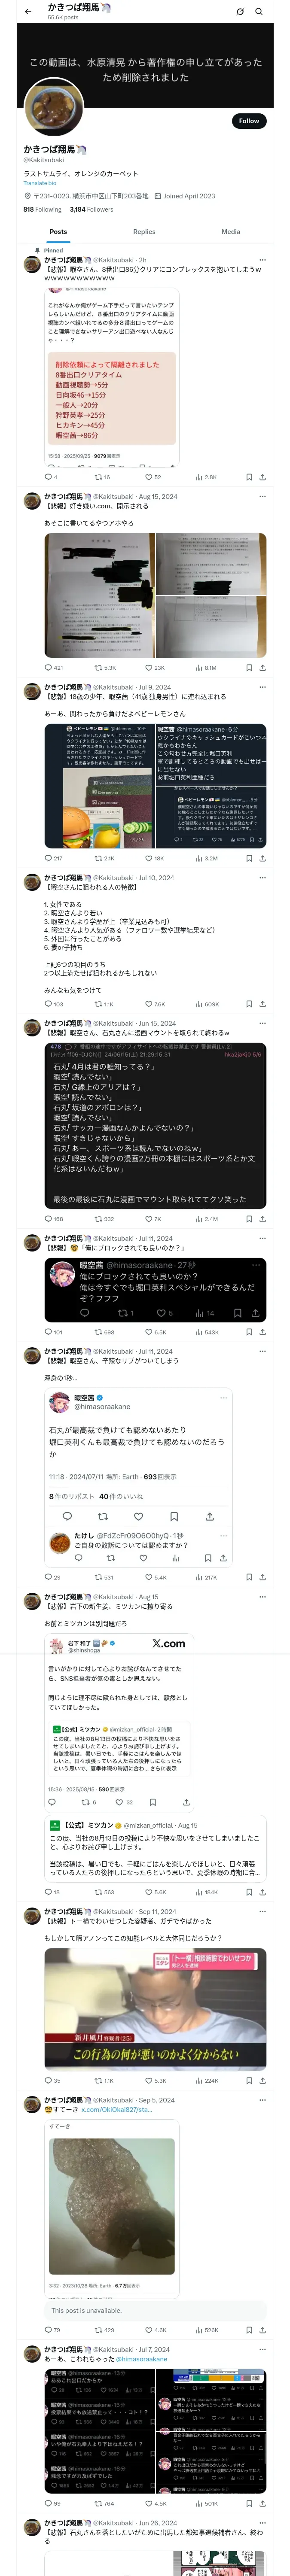The image size is (290, 2576).
Task: Open the 3,184 Followers list
Action: (91, 209)
